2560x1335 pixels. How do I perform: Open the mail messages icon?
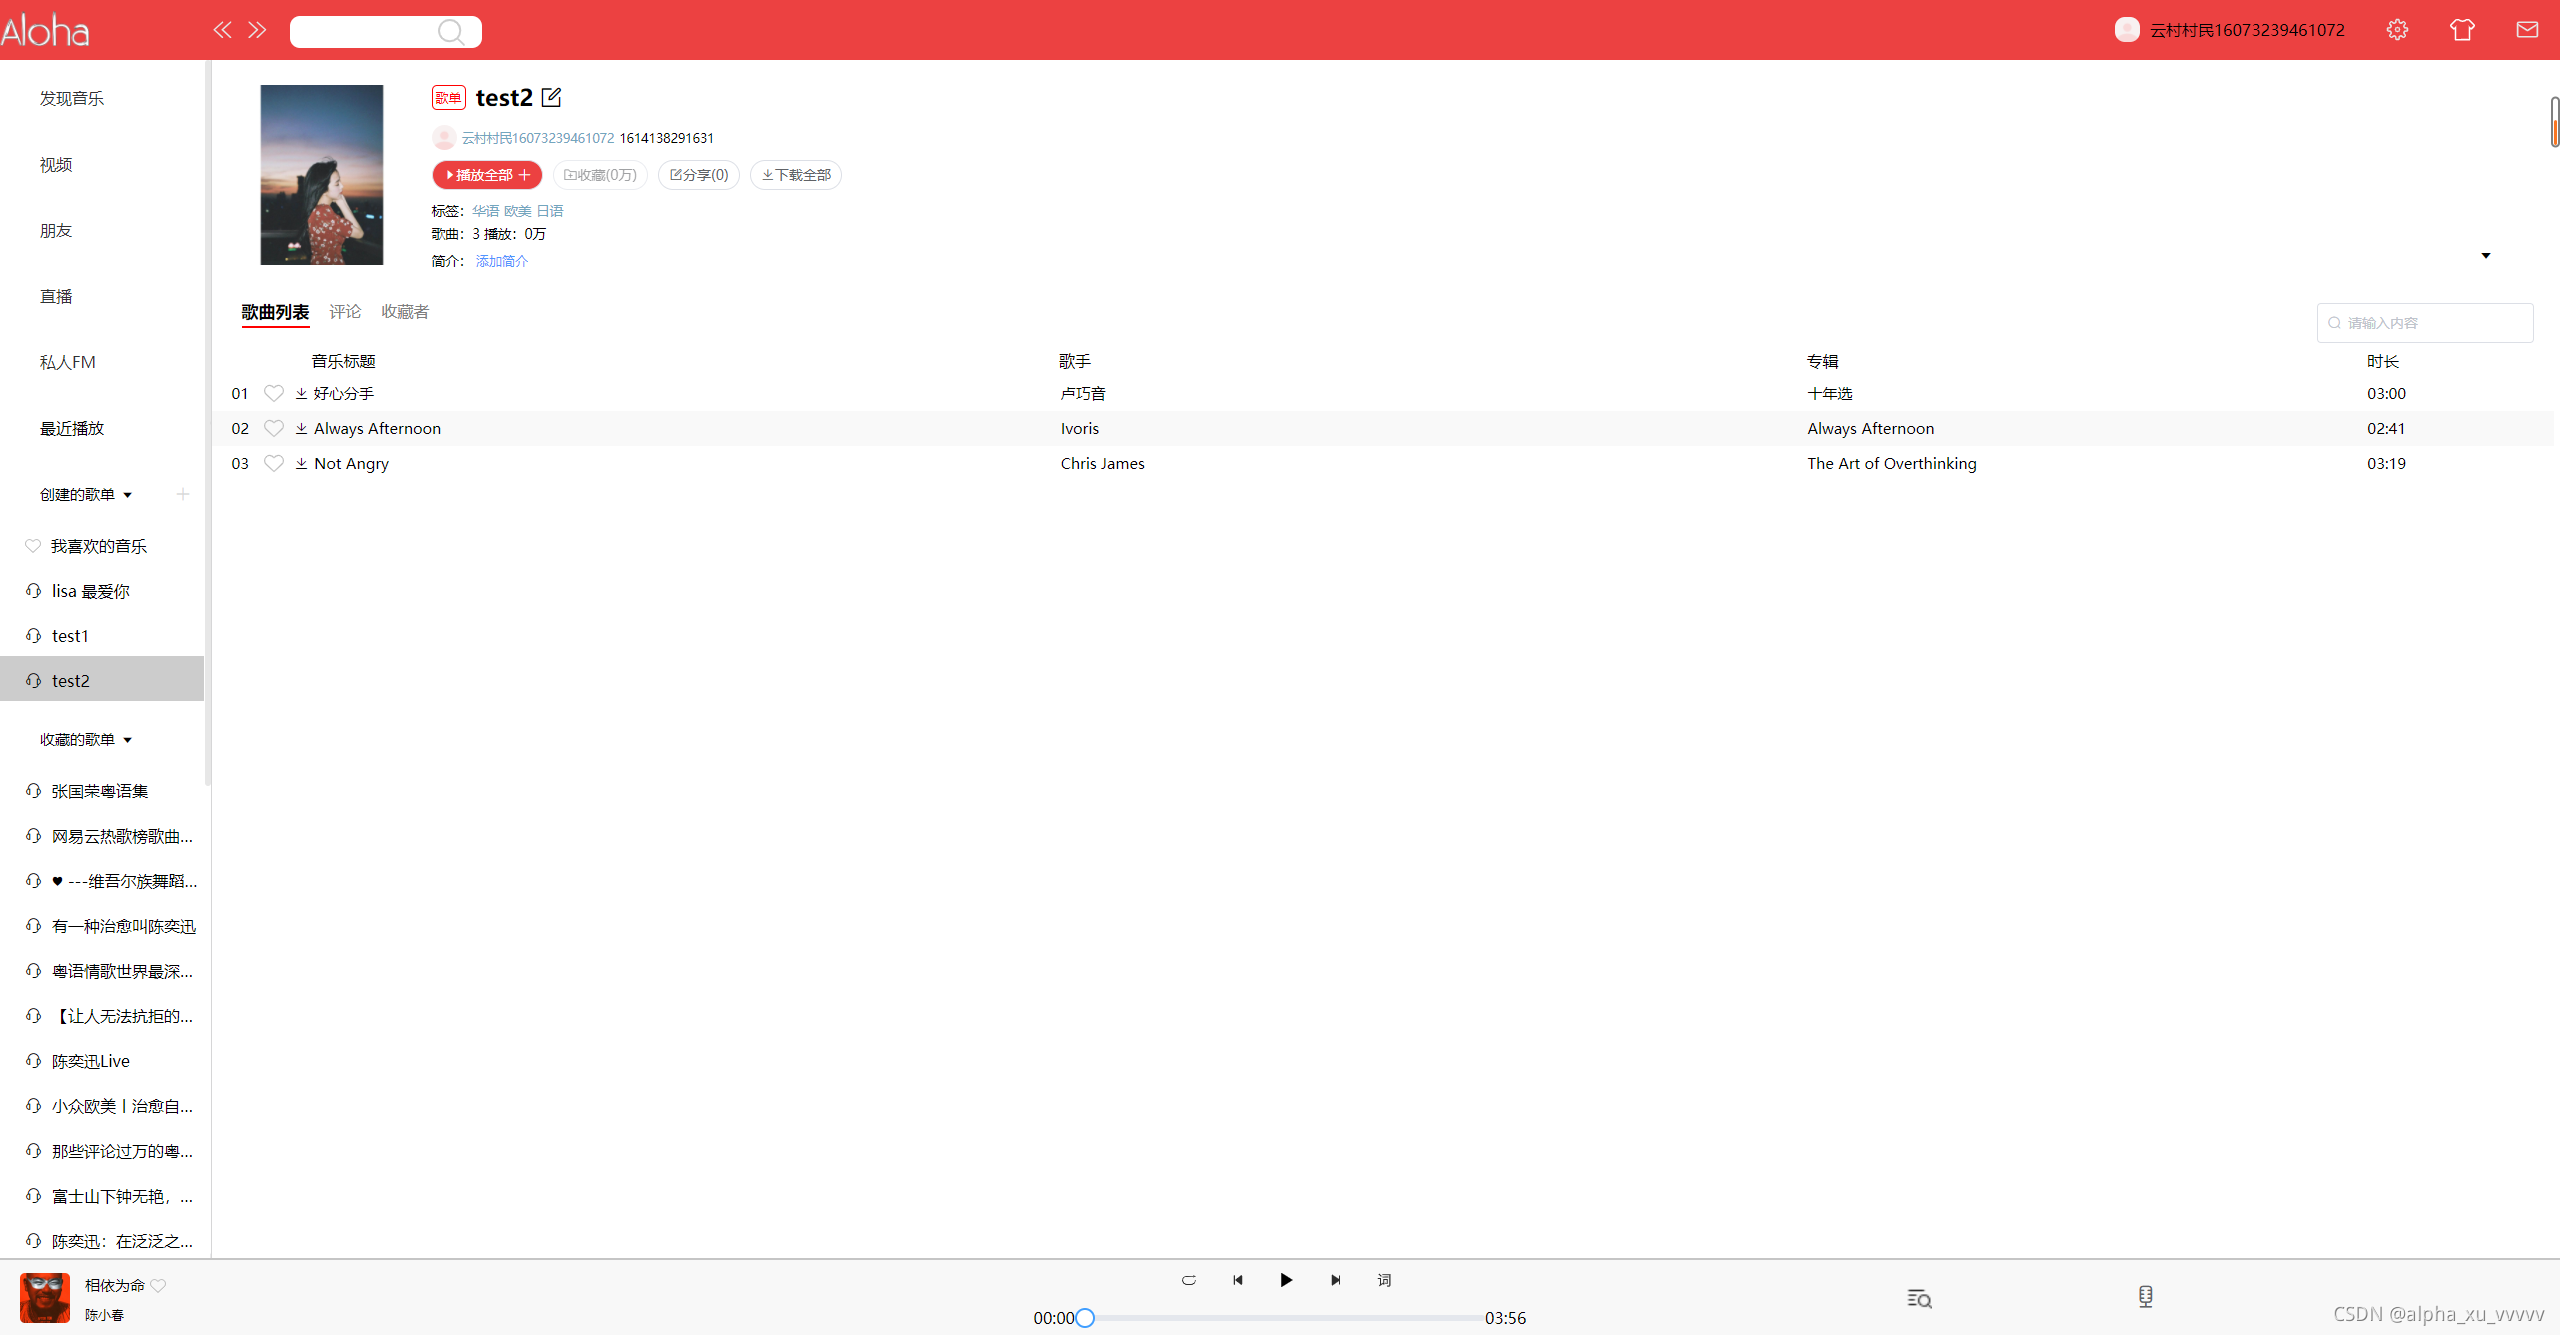pyautogui.click(x=2527, y=30)
